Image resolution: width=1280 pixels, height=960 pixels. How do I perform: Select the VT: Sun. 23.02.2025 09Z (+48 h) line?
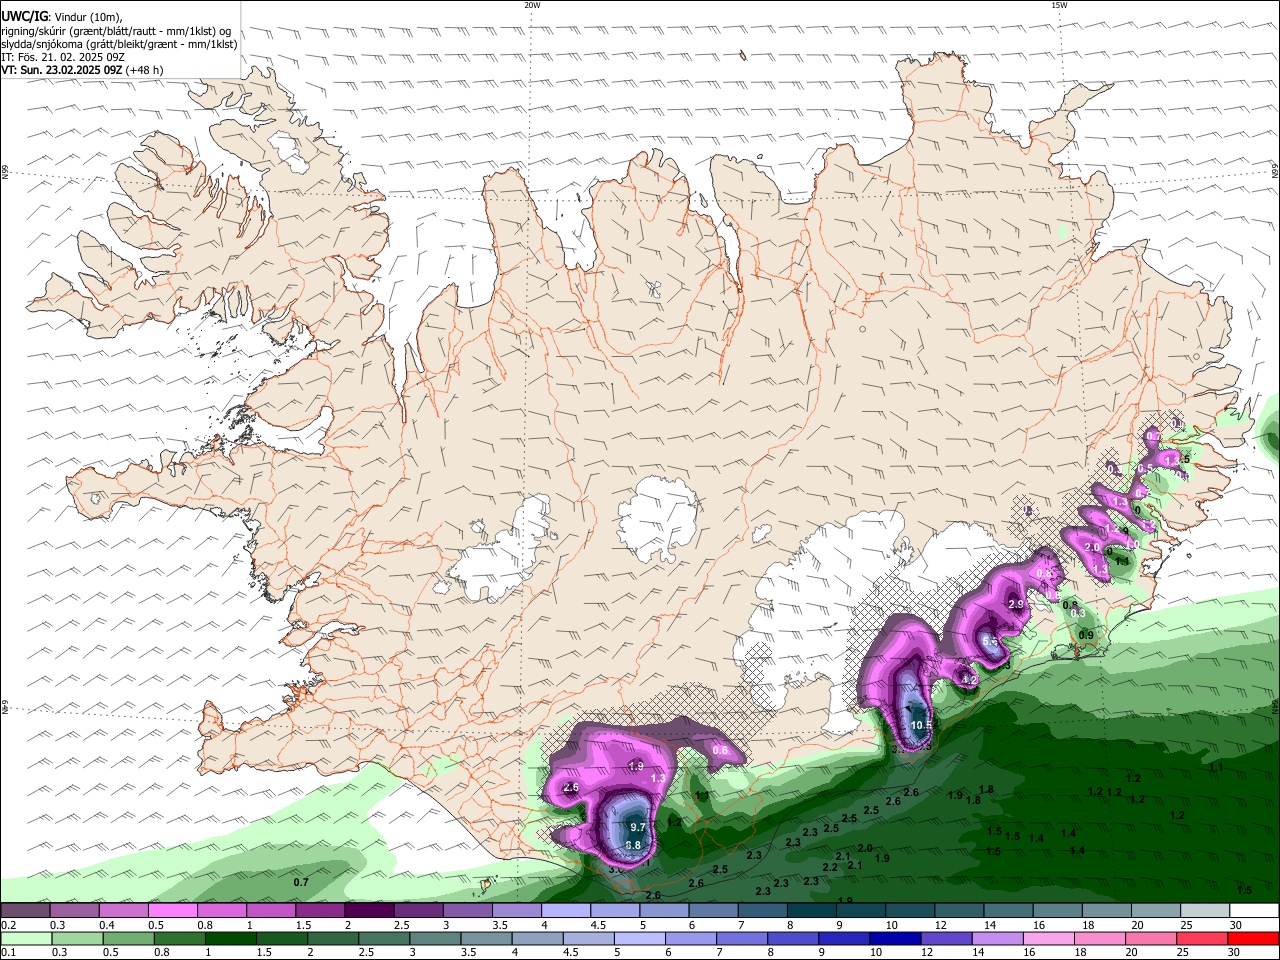pyautogui.click(x=82, y=70)
